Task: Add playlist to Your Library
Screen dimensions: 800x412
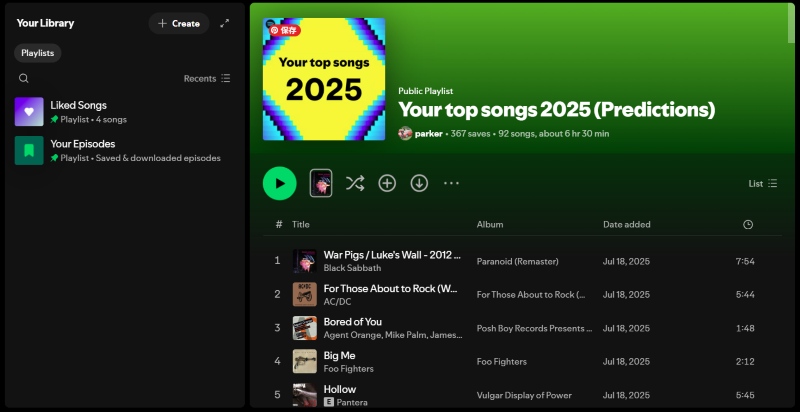Action: pos(387,184)
